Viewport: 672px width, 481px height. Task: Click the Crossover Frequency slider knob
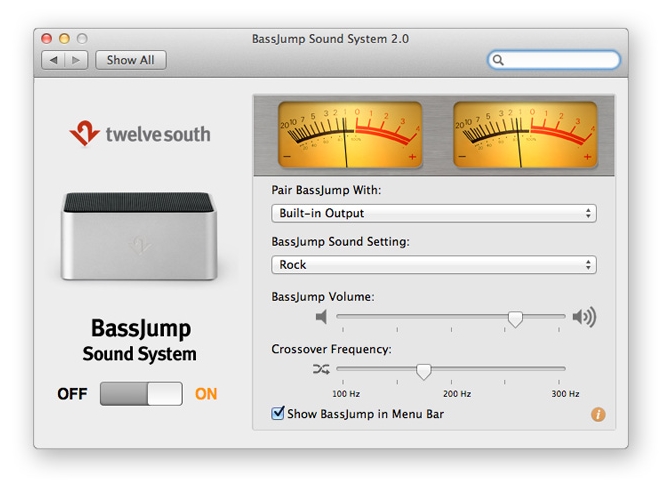423,371
